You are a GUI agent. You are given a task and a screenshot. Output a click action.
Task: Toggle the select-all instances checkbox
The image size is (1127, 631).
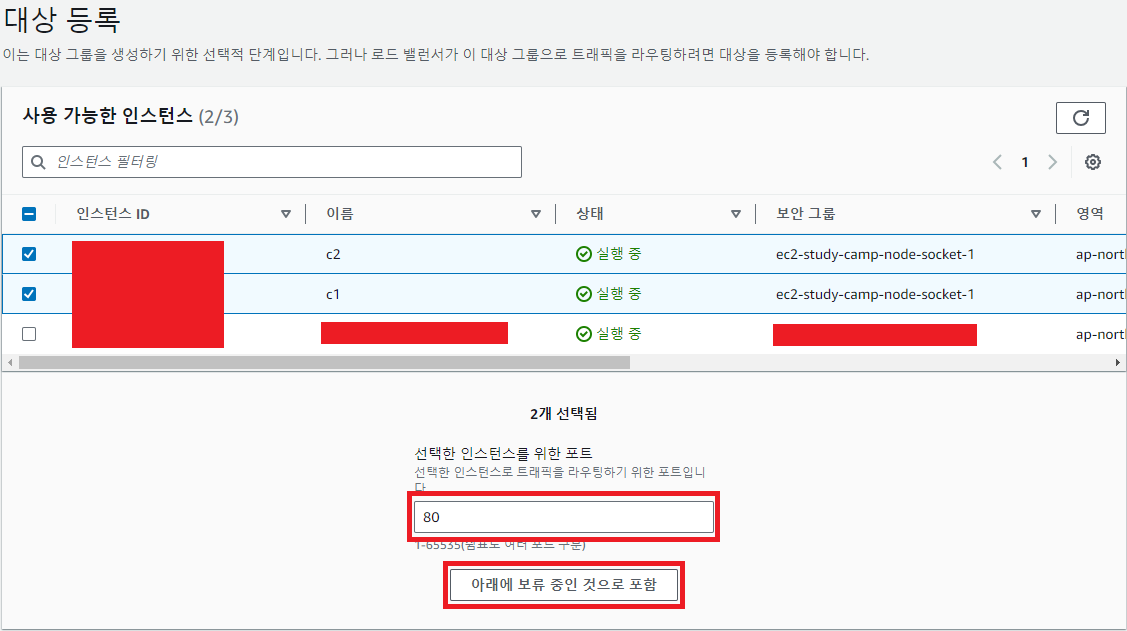pyautogui.click(x=29, y=214)
